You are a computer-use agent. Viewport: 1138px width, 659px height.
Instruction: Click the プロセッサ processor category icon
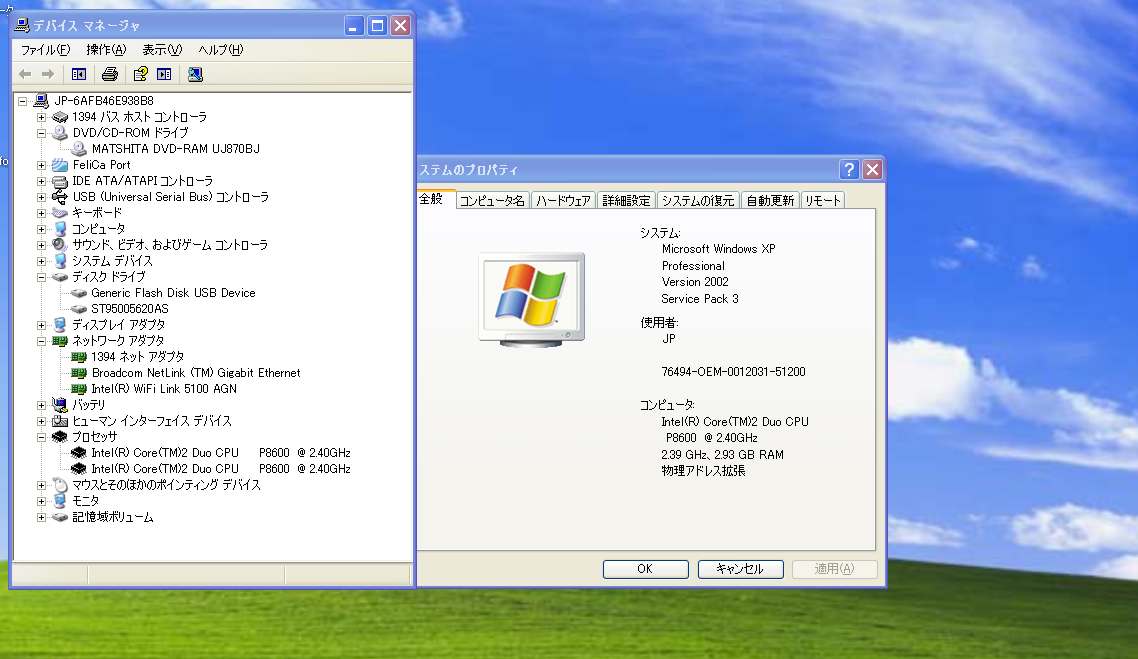tap(60, 437)
